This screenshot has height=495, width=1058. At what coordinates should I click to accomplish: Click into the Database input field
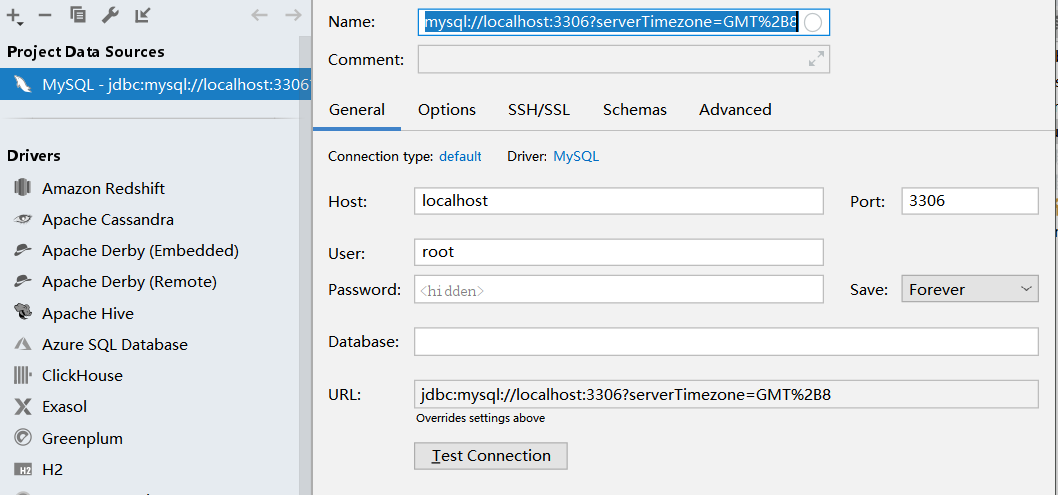726,342
